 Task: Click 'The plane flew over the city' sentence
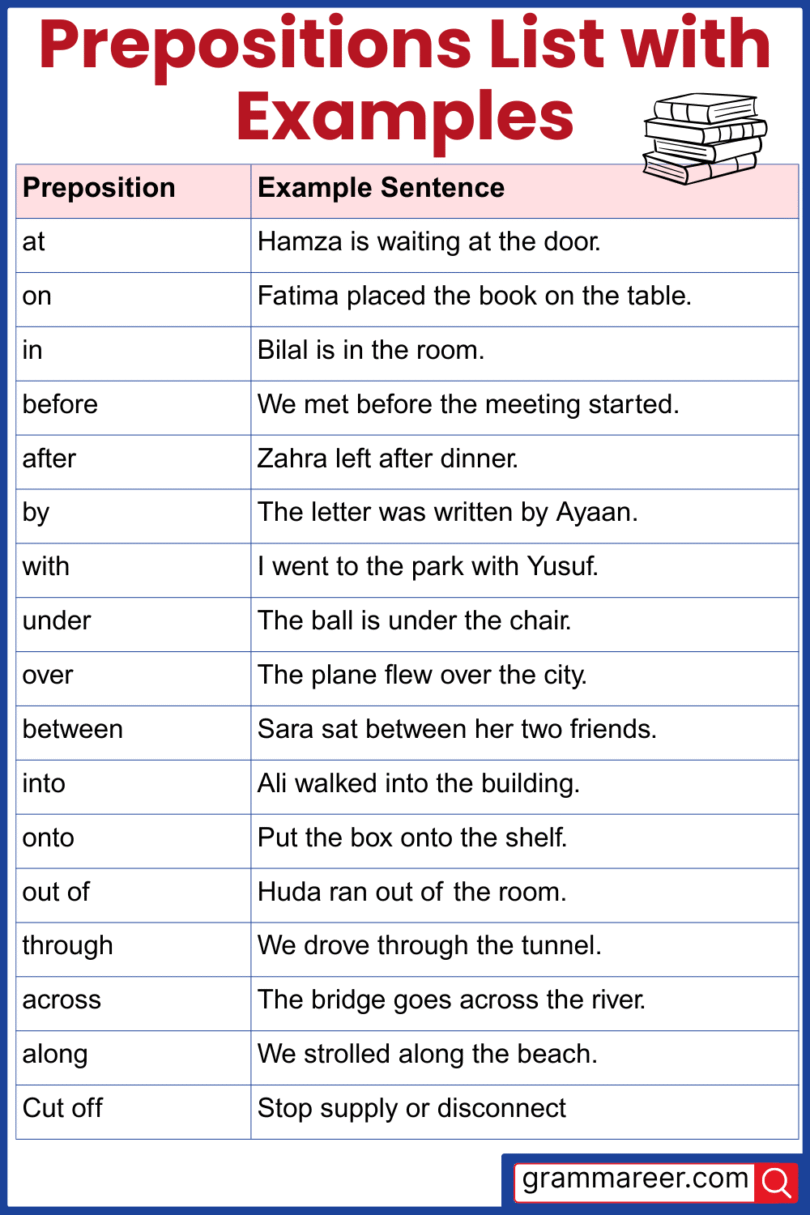tap(422, 675)
